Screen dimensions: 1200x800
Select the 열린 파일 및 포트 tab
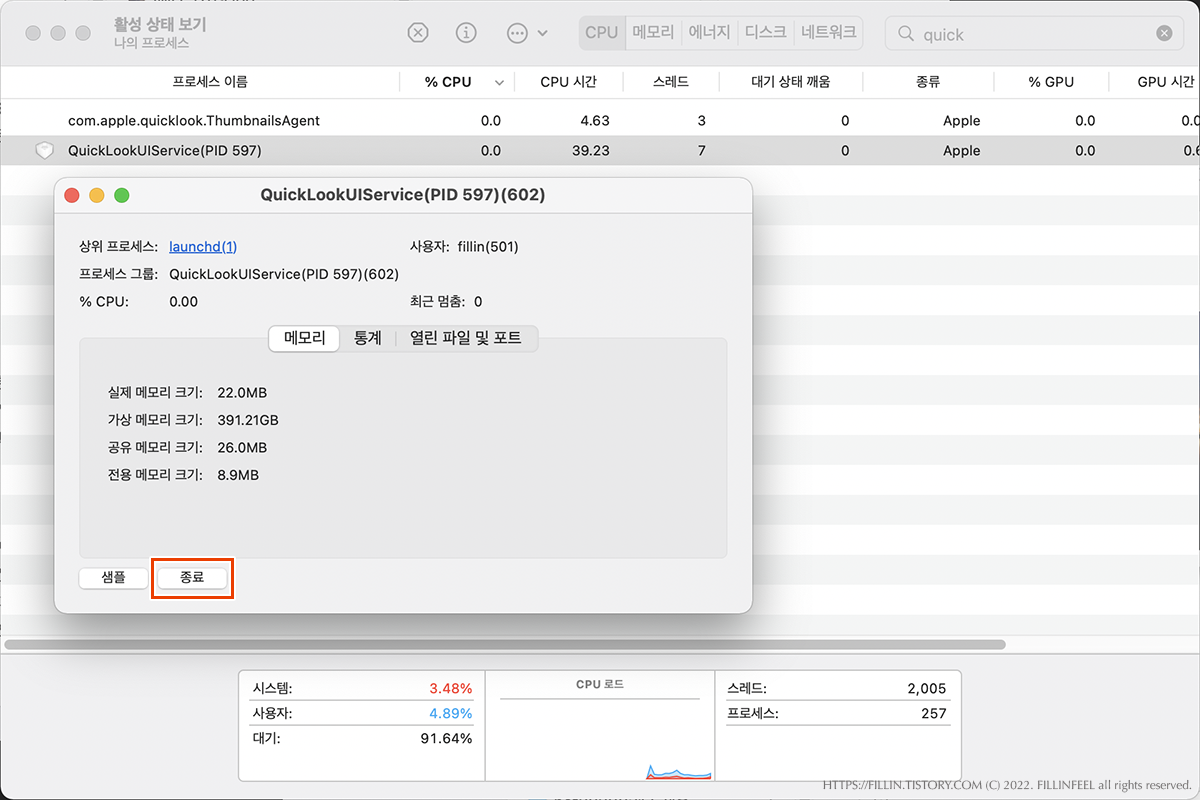pos(466,338)
